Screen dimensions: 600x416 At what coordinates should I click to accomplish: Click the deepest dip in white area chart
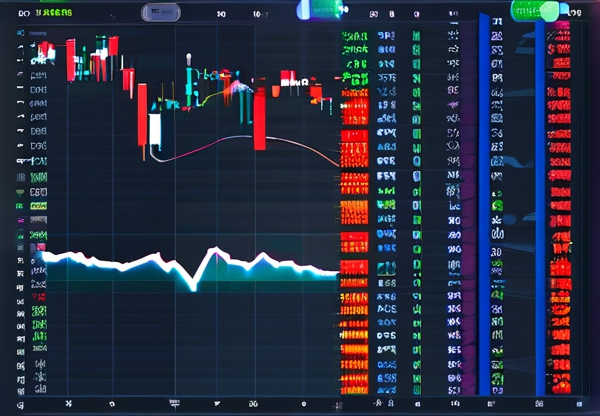point(193,284)
